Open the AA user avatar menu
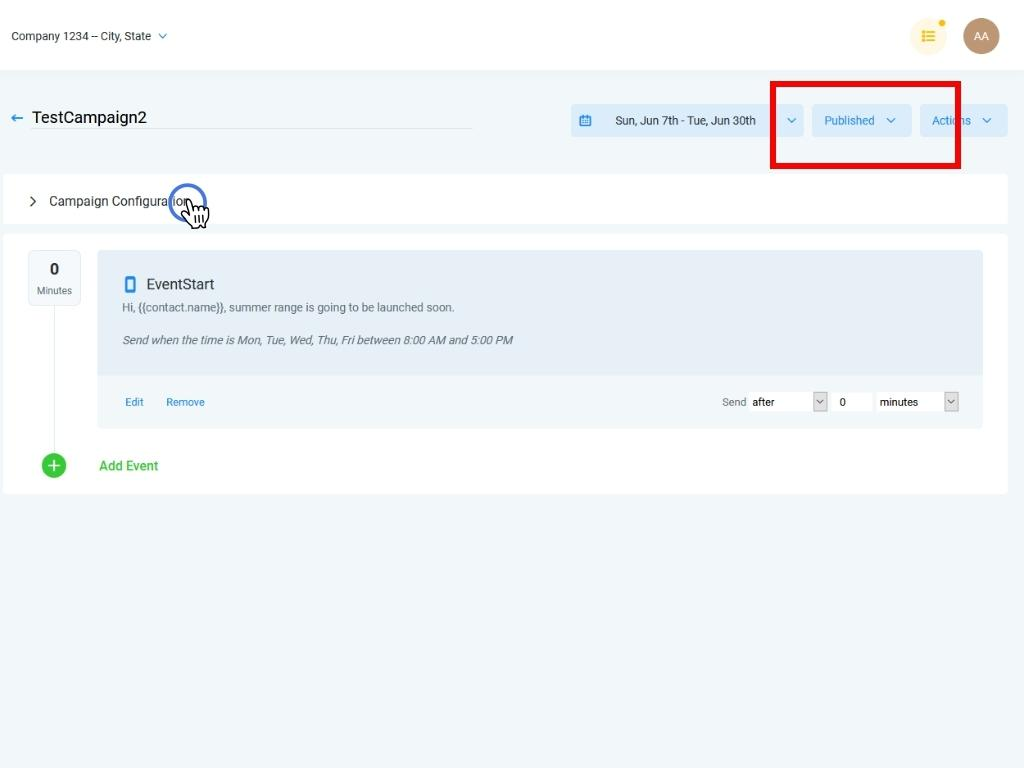This screenshot has height=768, width=1024. (981, 36)
